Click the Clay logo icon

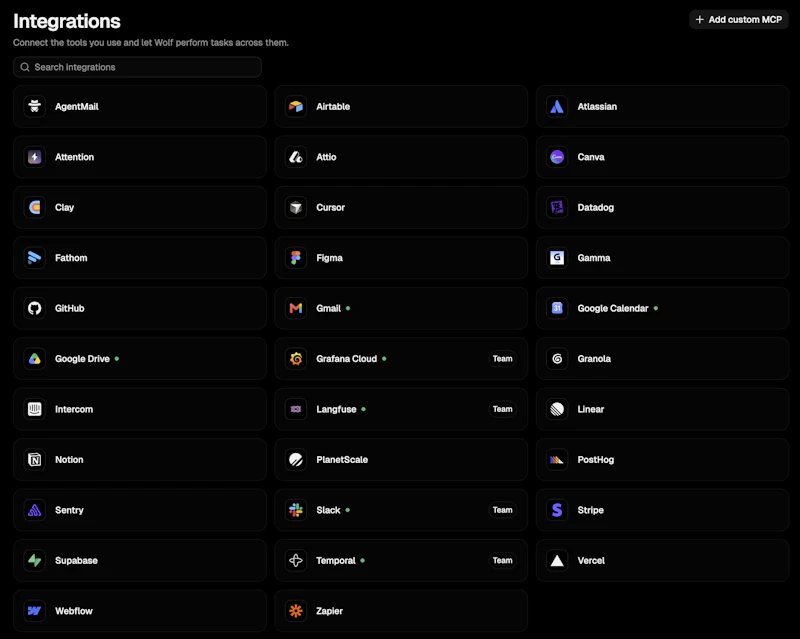35,207
